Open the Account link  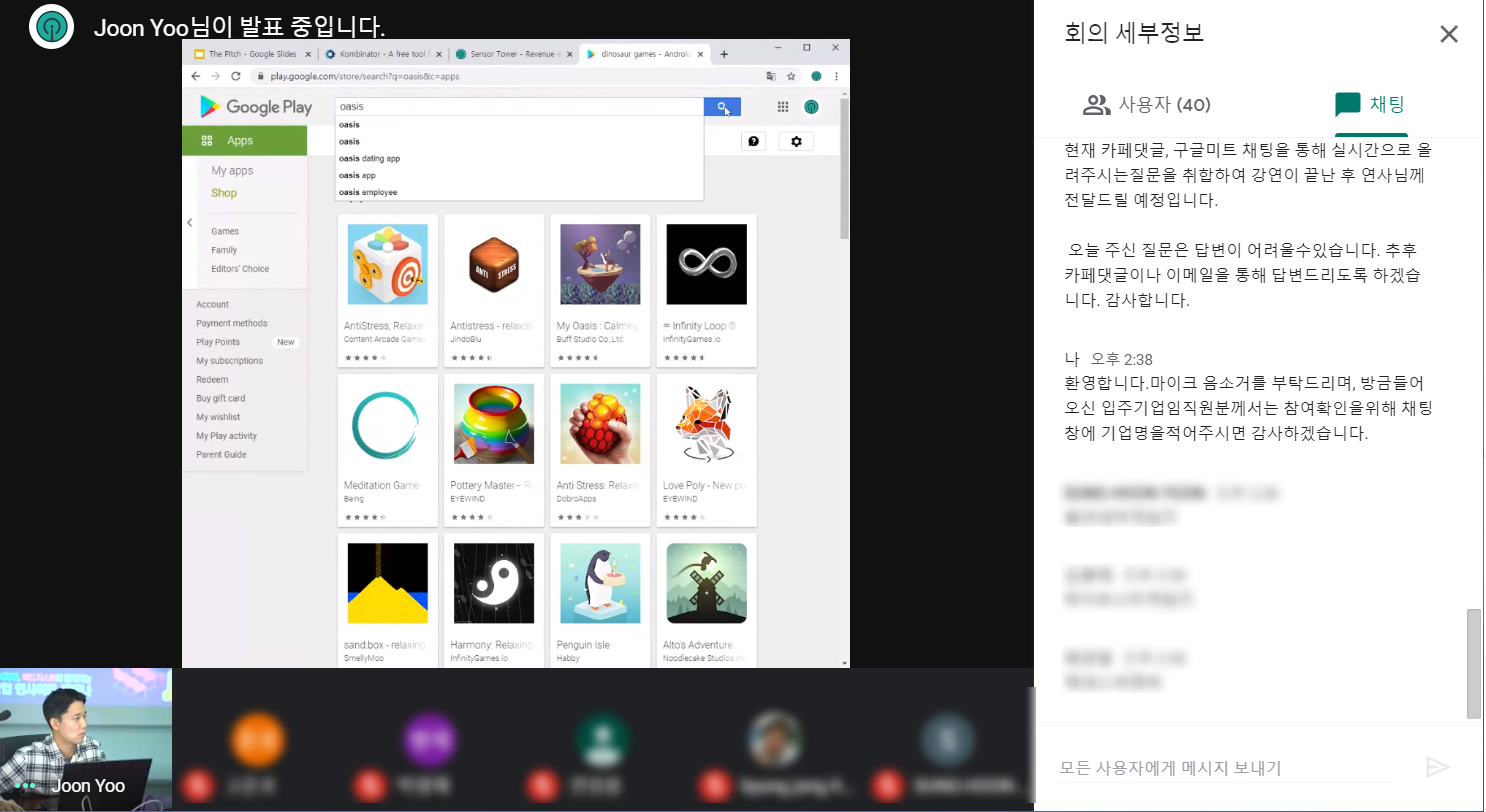pos(212,304)
